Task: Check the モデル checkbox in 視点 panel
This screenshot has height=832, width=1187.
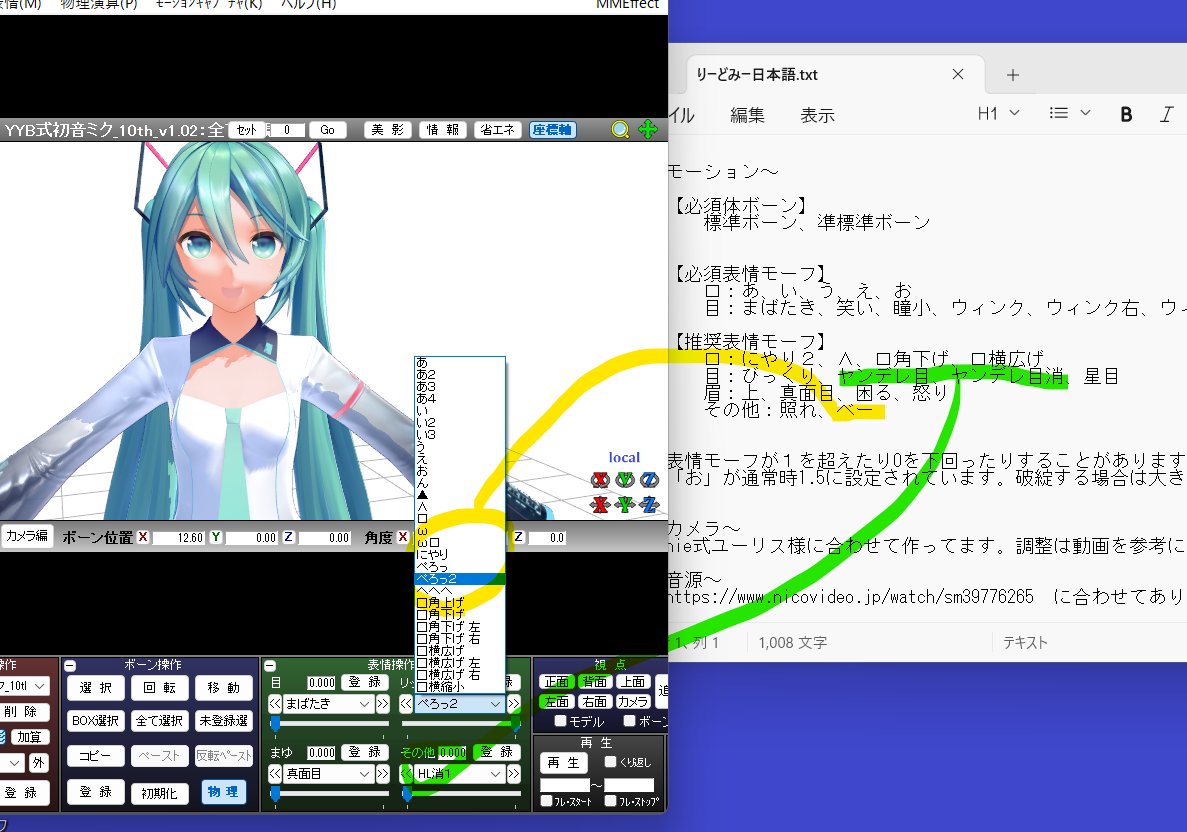Action: pos(560,722)
